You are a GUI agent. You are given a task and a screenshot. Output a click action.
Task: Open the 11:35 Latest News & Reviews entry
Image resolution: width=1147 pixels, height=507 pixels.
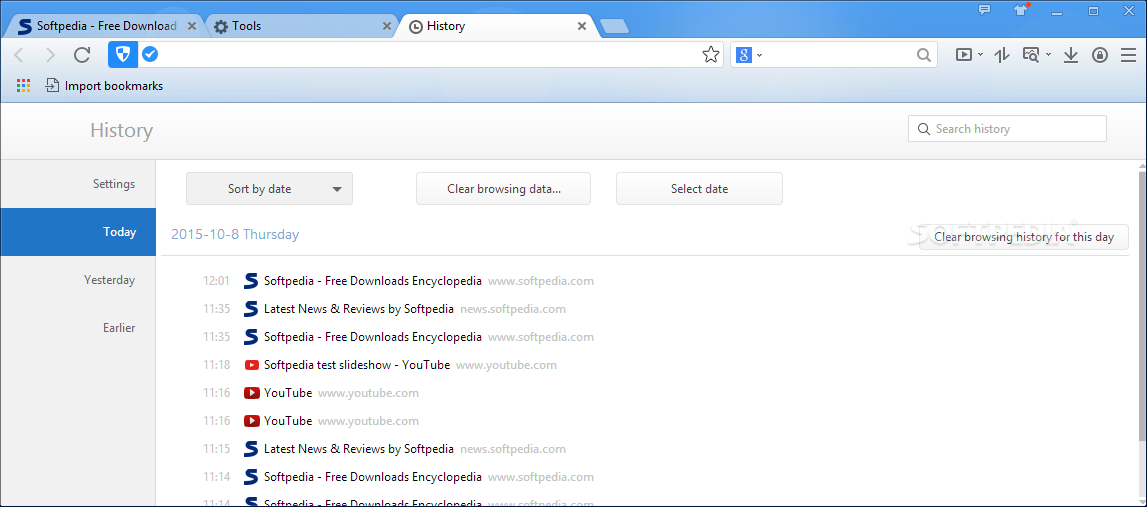coord(358,309)
